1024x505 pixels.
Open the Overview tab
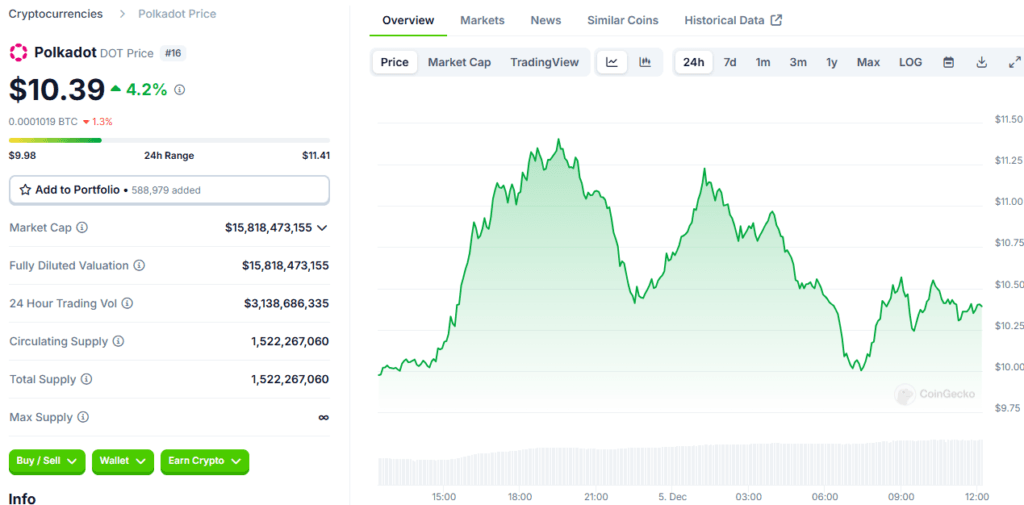(x=408, y=20)
